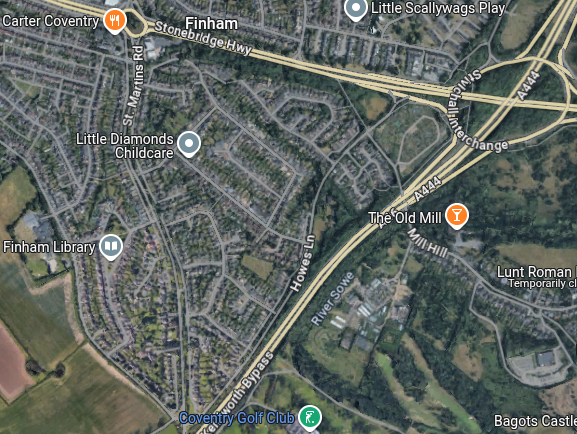
Task: Click The Old Mill place label
Action: pos(405,218)
